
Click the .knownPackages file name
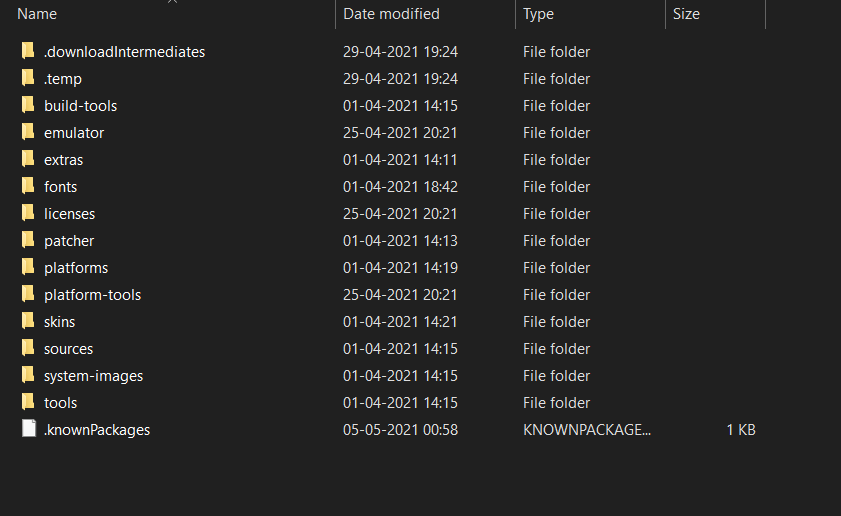pyautogui.click(x=96, y=429)
